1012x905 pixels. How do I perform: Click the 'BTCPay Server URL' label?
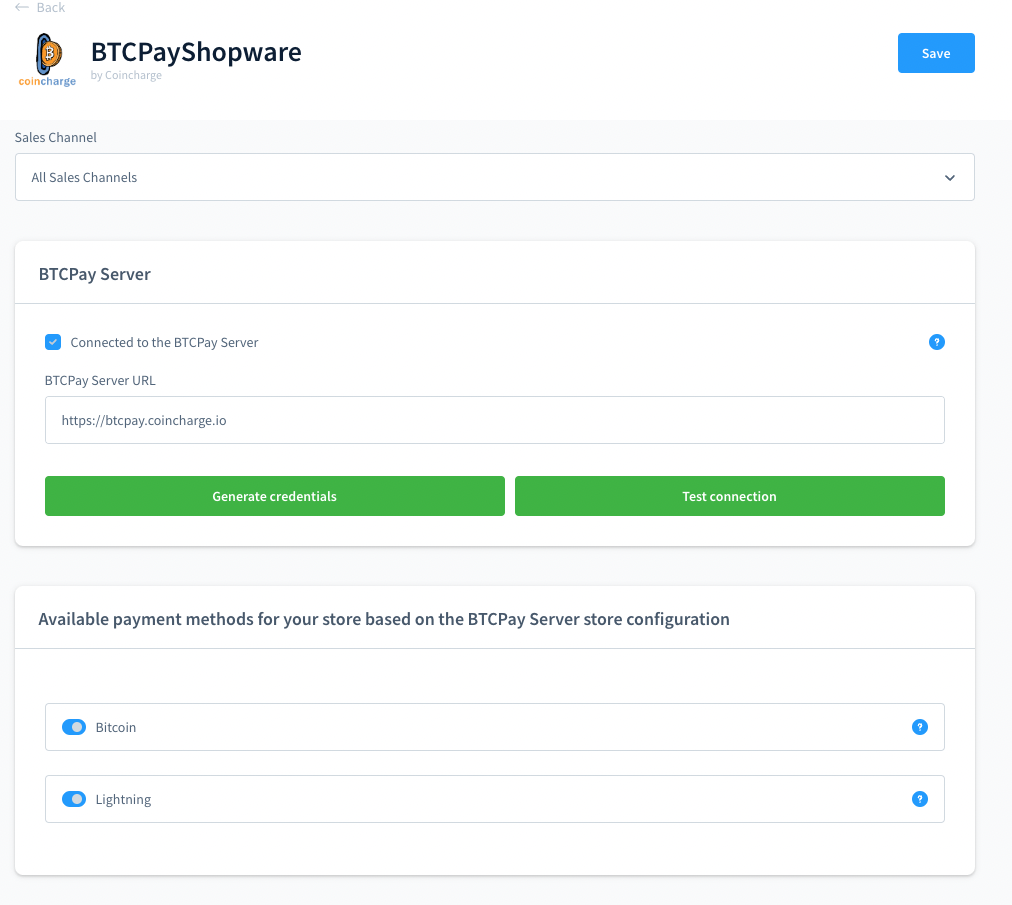[100, 380]
